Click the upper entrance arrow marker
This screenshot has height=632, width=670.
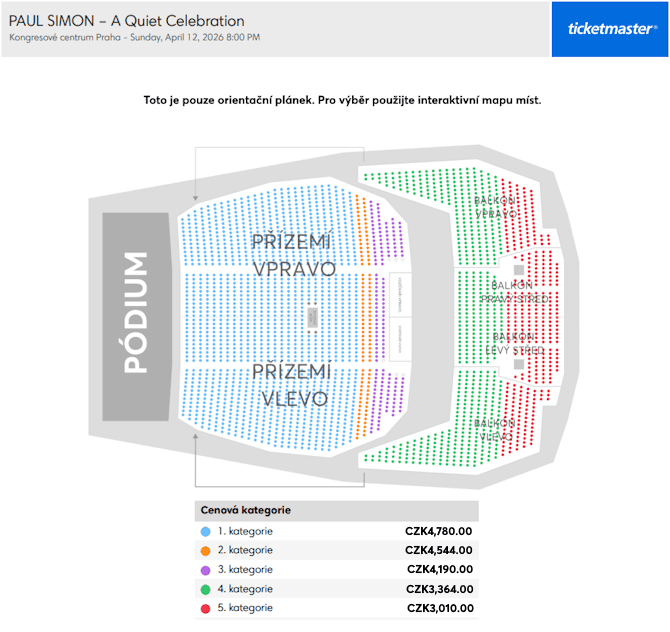195,198
